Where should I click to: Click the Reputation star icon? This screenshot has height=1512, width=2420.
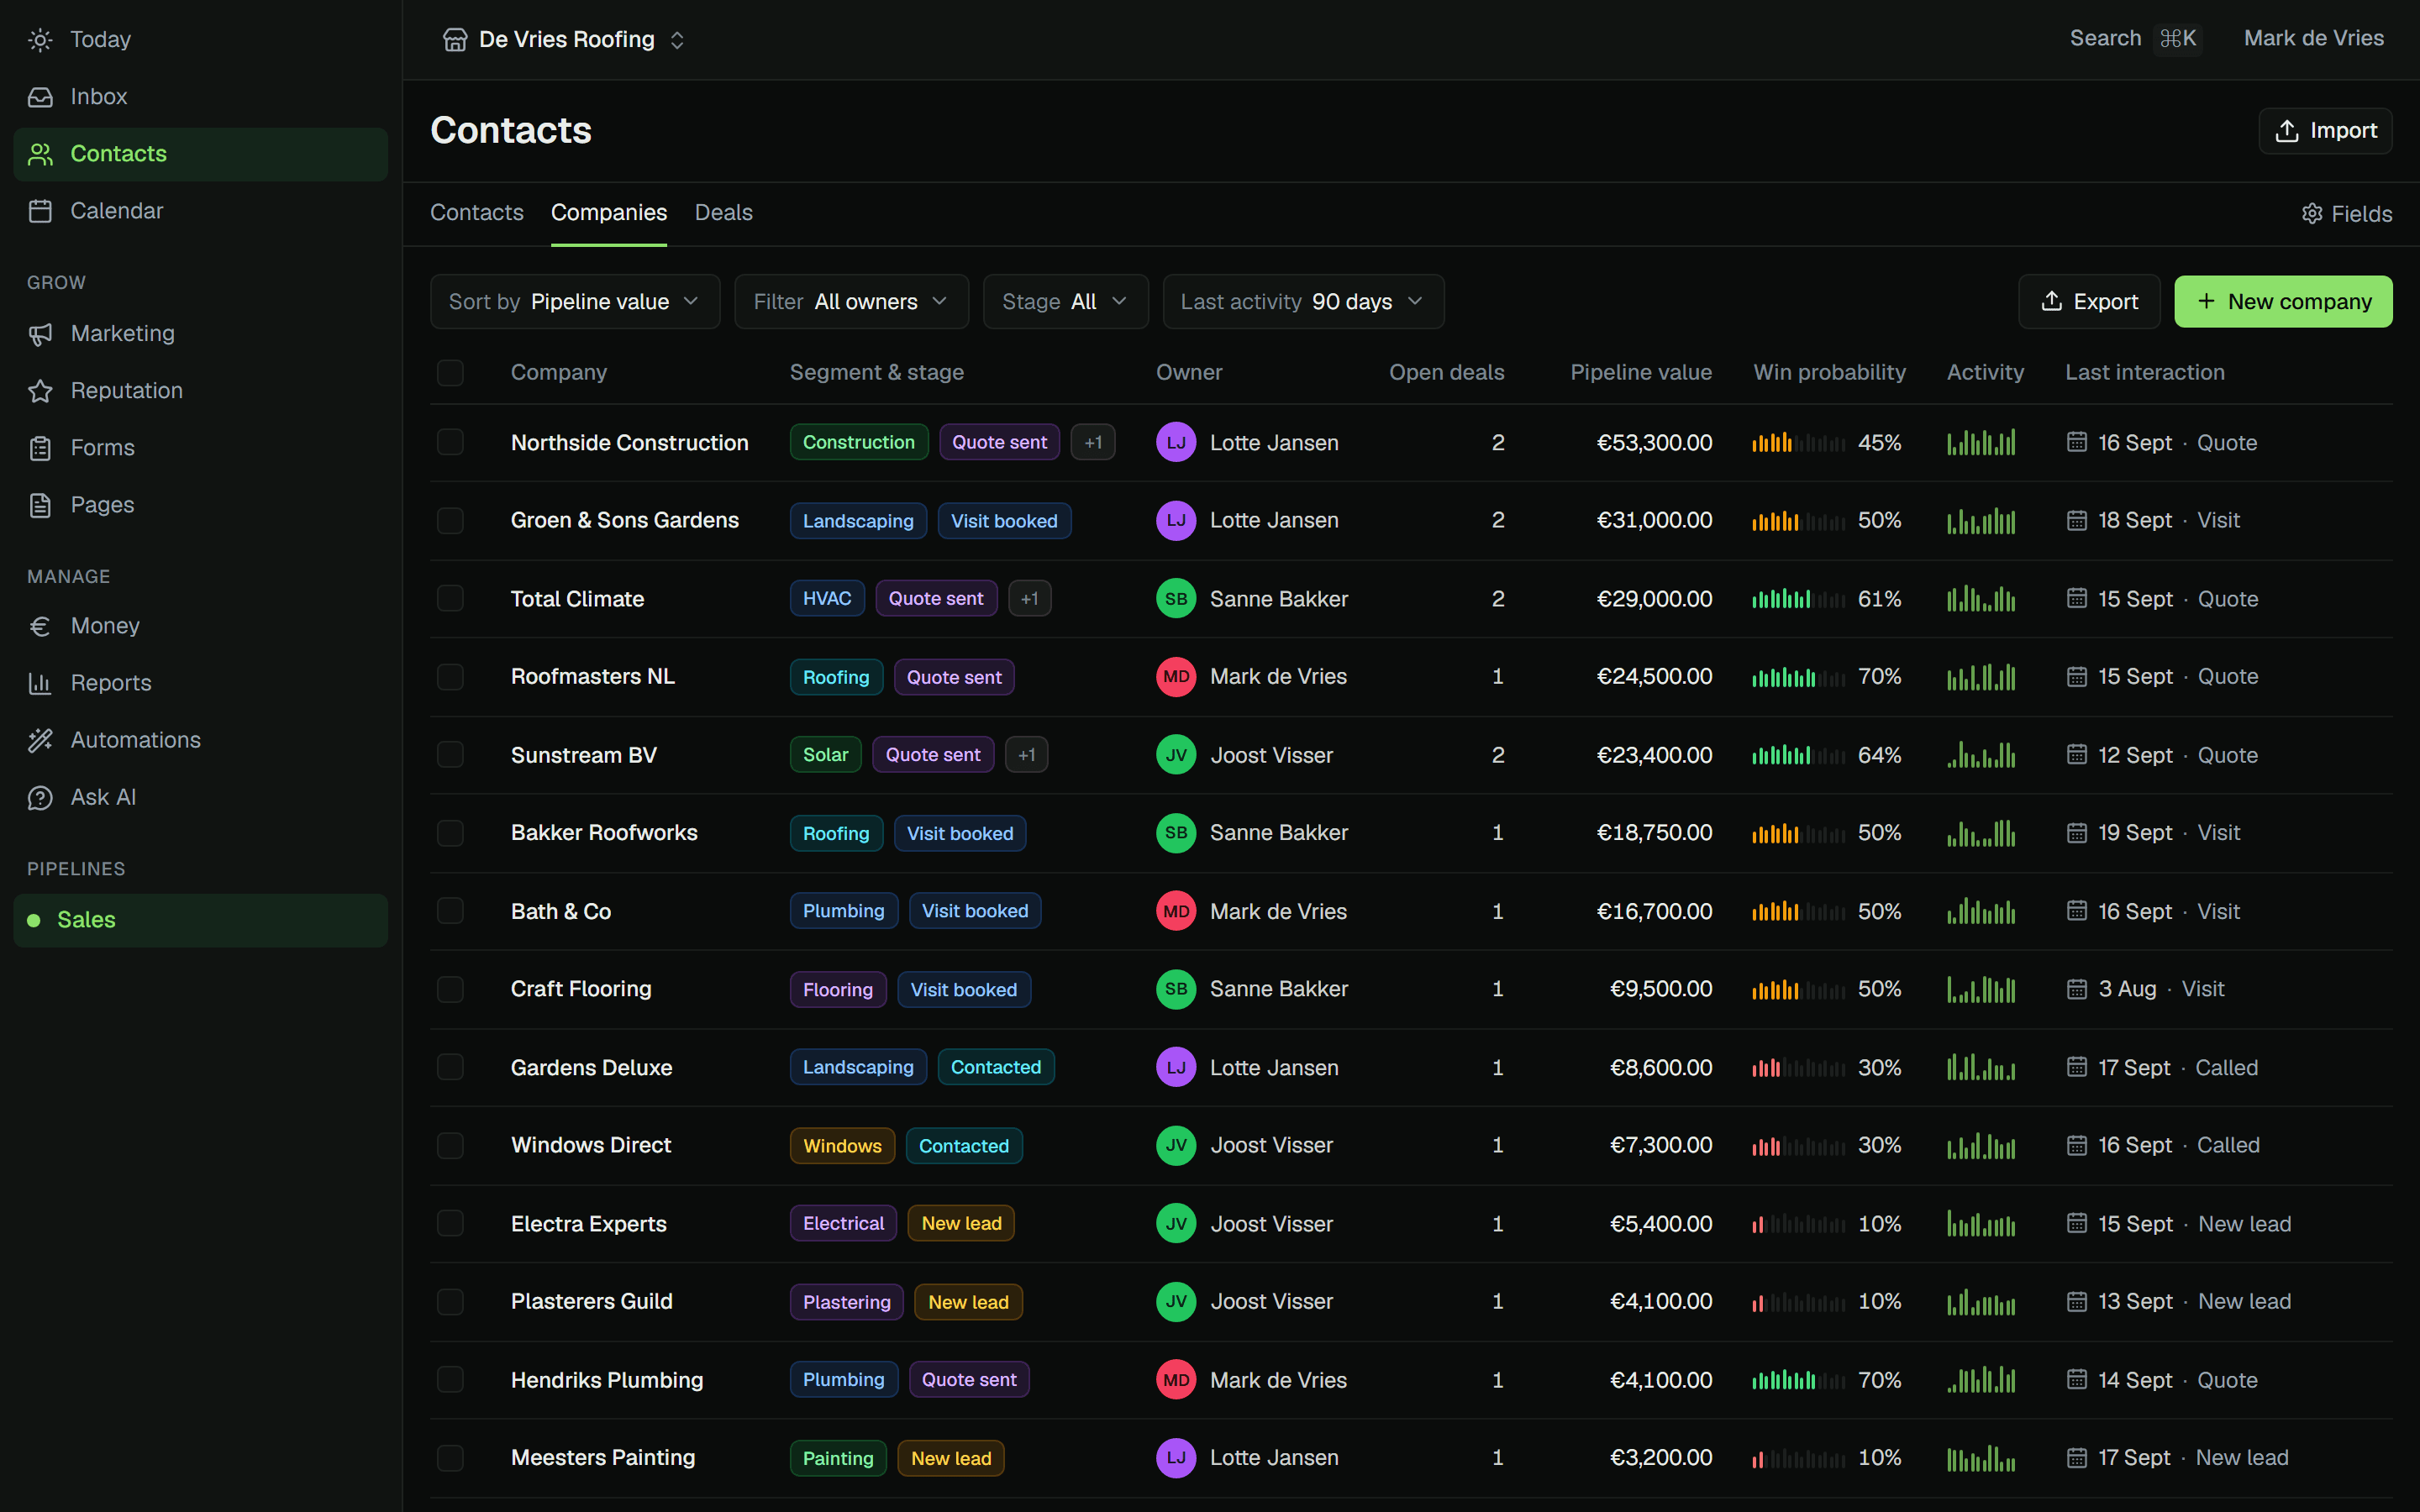click(x=40, y=391)
